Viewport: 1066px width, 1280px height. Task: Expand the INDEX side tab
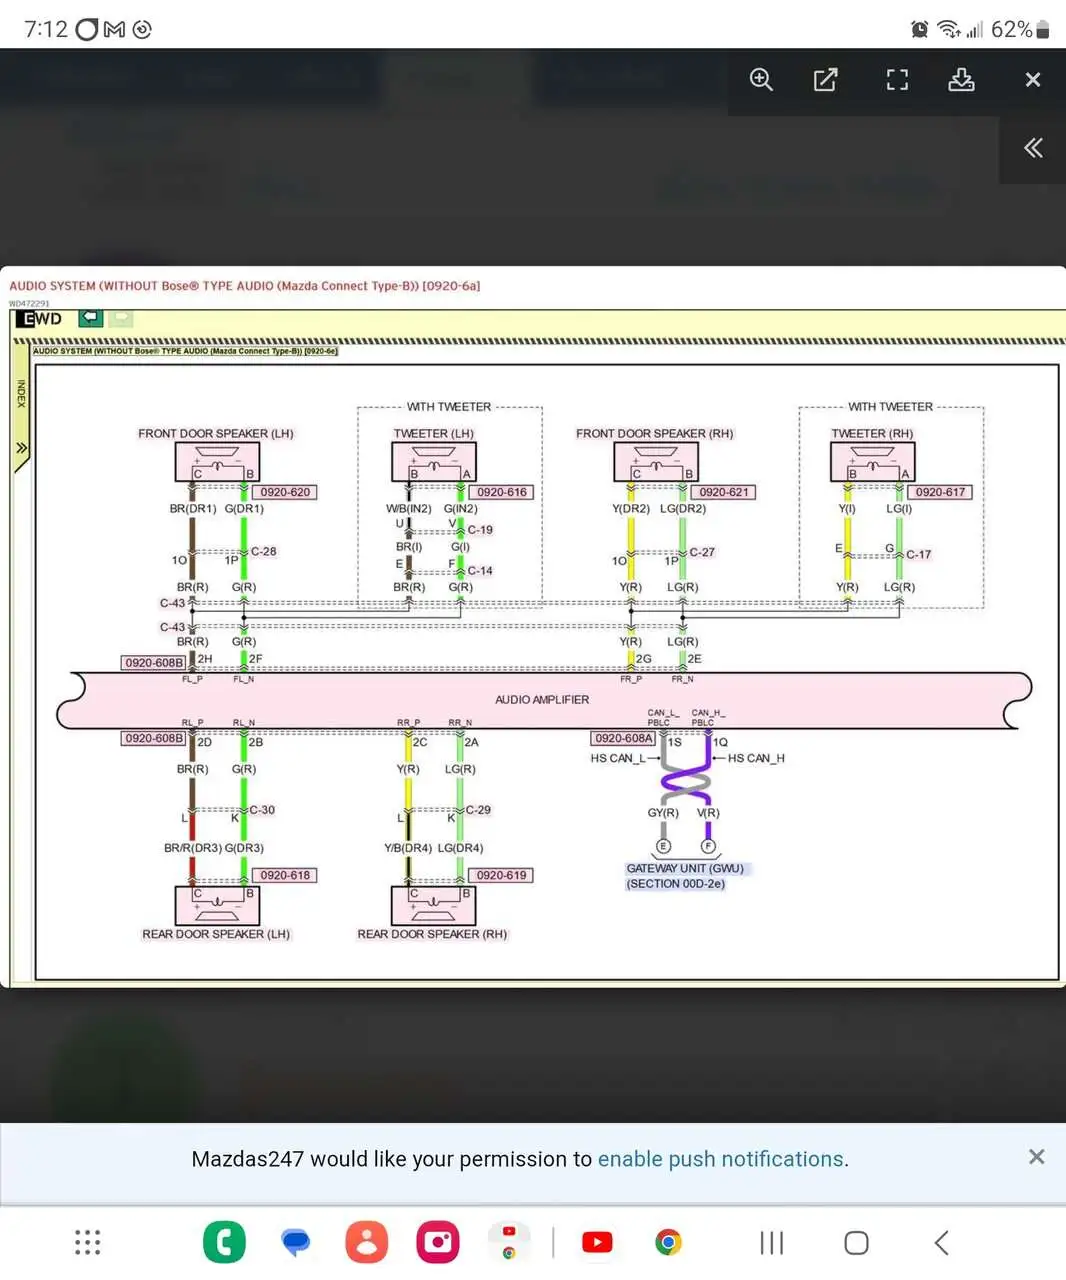21,447
